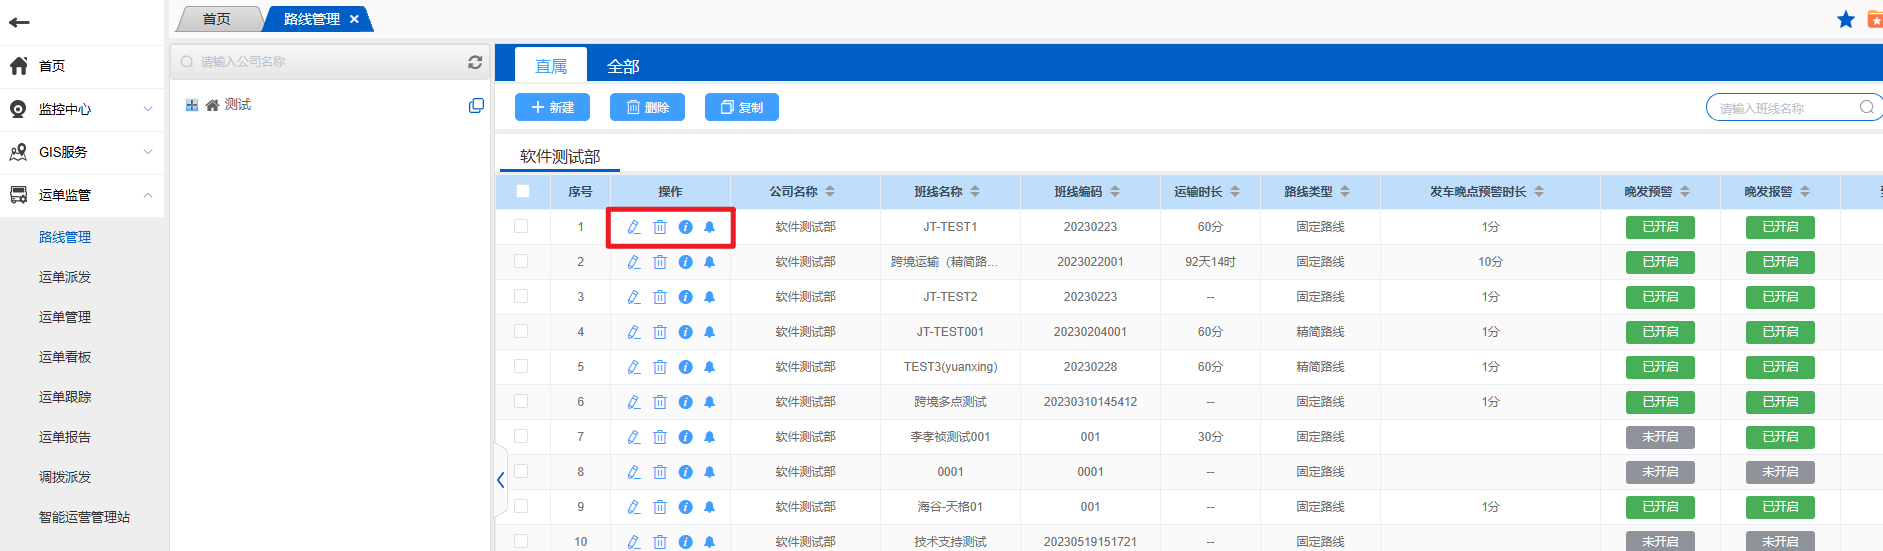Sort by 班线名称 column
Viewport: 1883px width, 551px height.
click(975, 191)
